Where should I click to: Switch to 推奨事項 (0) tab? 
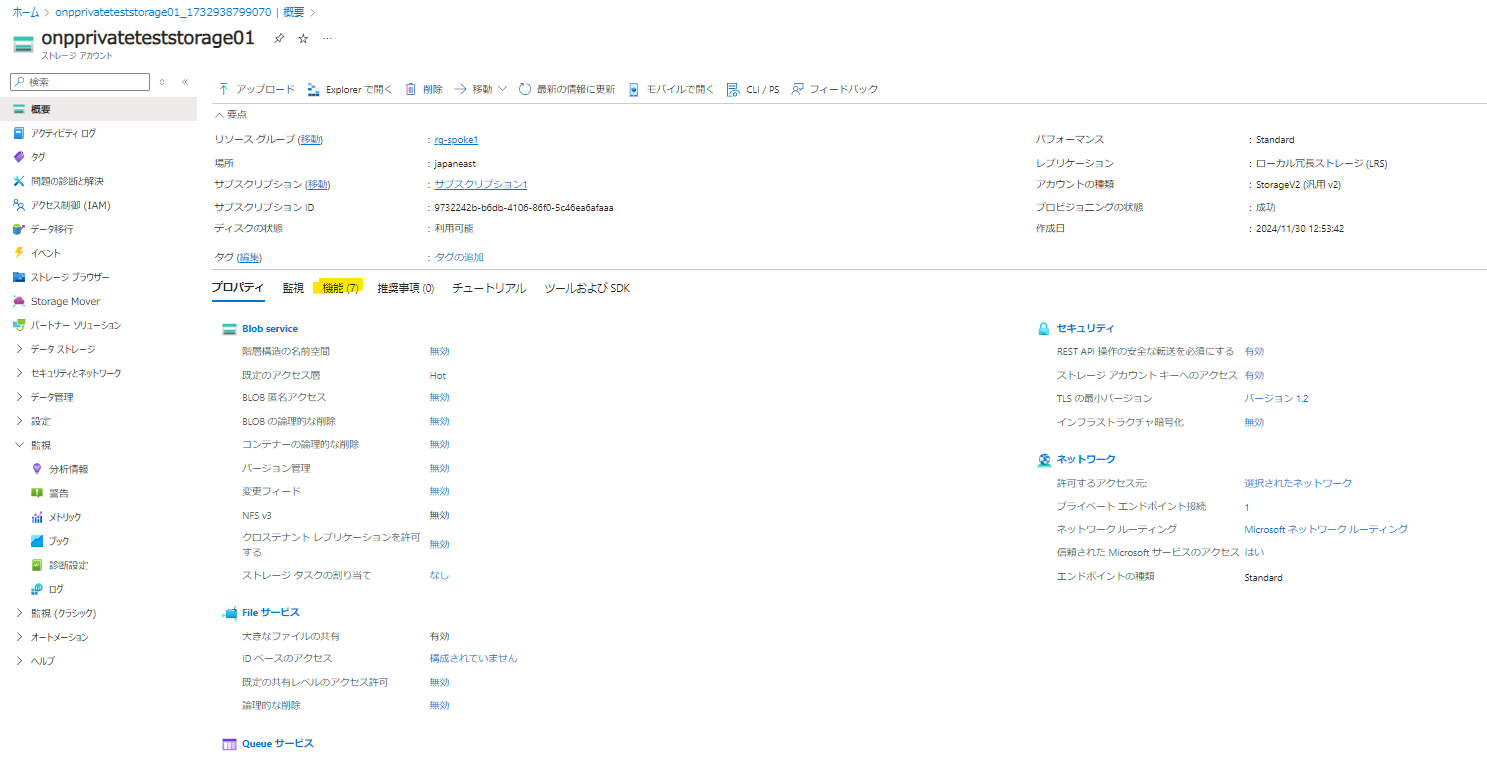point(406,288)
